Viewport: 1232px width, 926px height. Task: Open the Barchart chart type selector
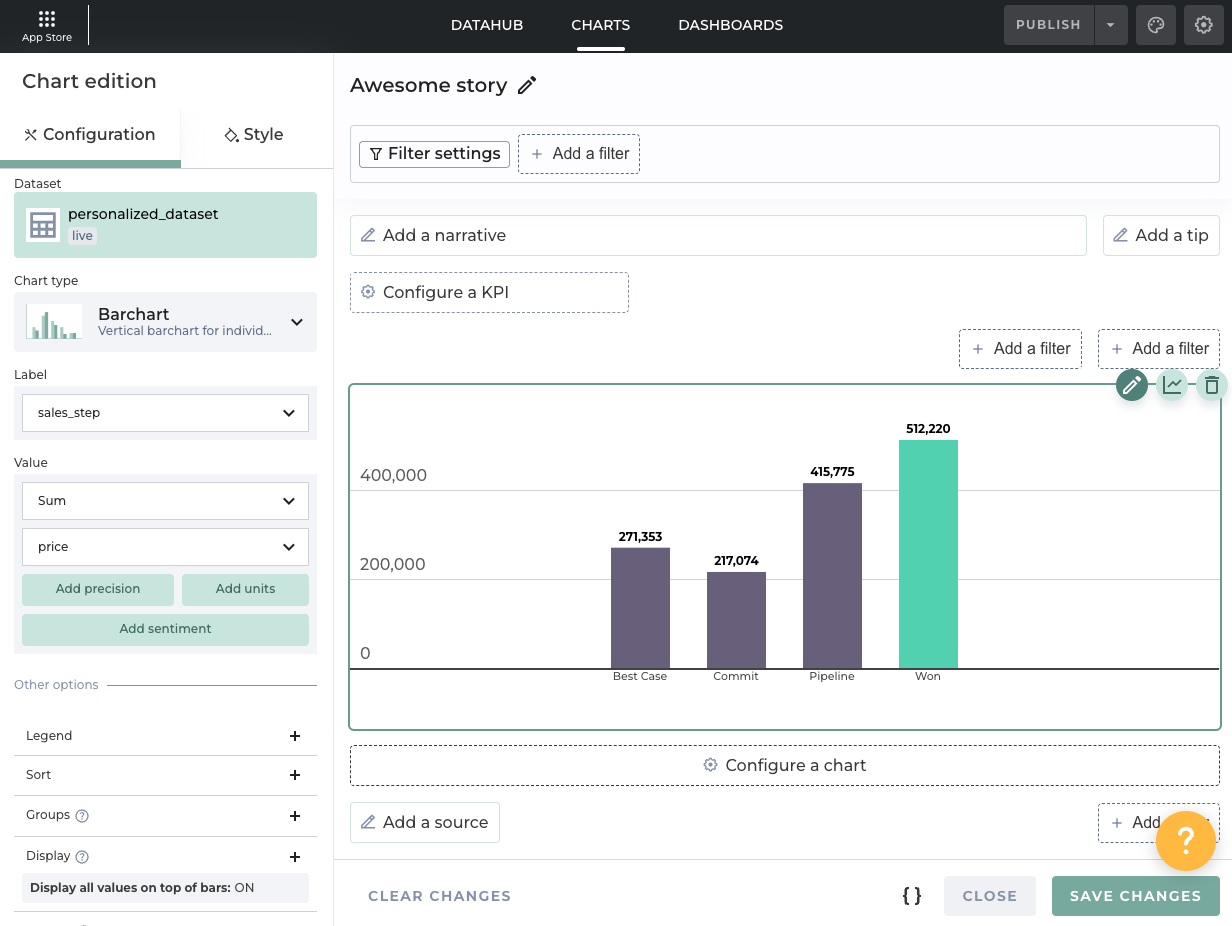pyautogui.click(x=165, y=322)
